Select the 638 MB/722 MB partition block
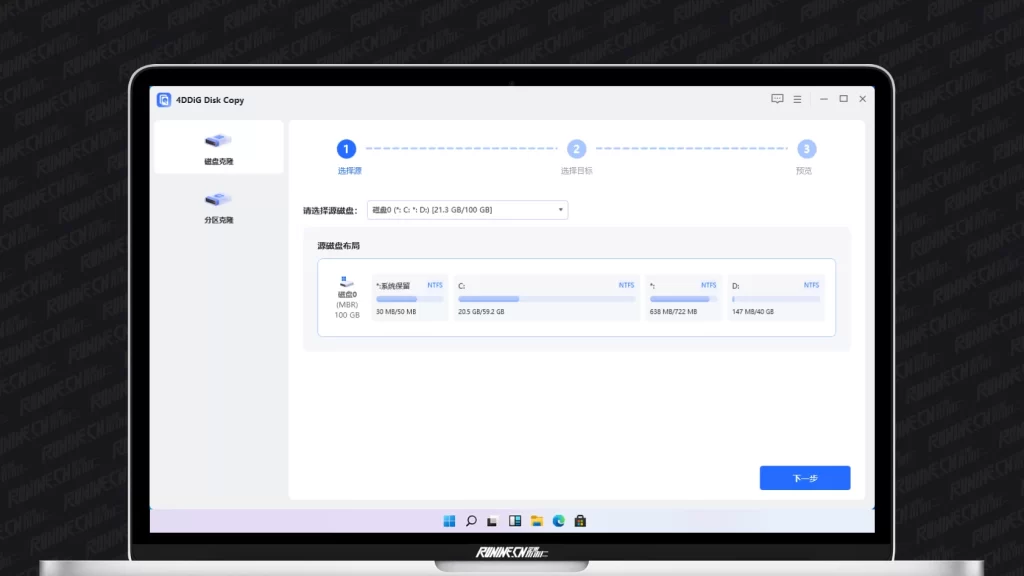 tap(683, 298)
